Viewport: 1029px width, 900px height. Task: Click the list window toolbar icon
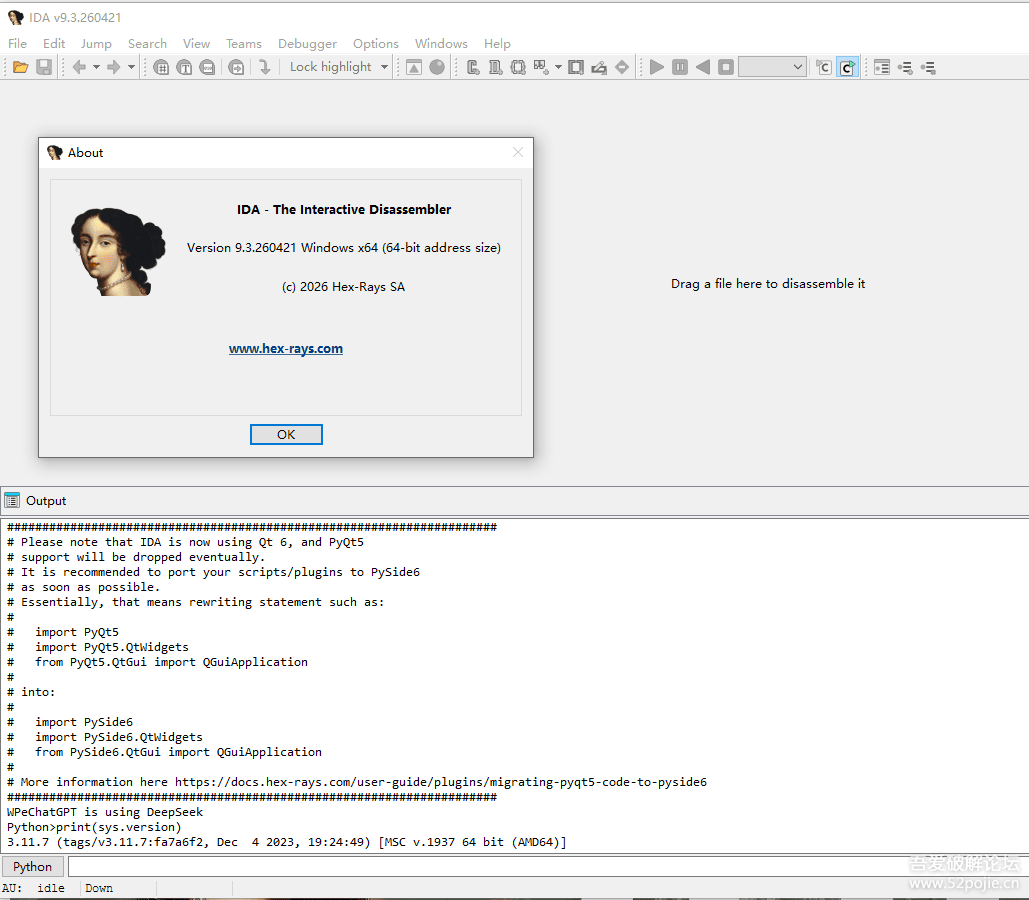882,67
